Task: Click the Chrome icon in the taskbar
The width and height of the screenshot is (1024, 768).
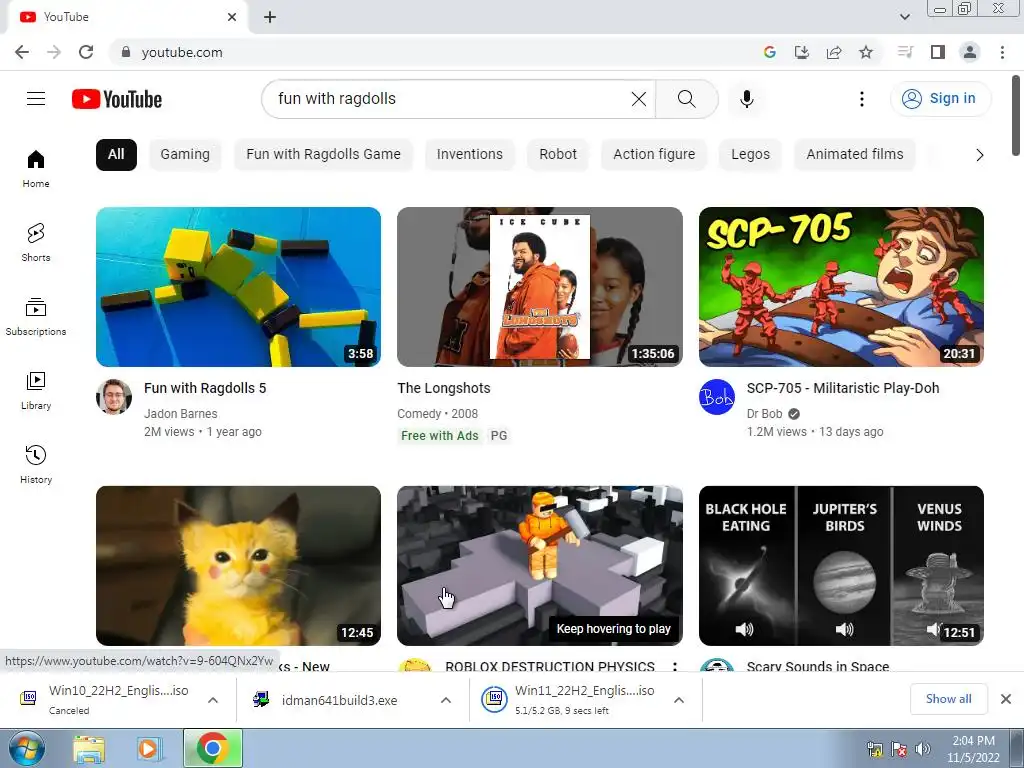Action: click(212, 748)
